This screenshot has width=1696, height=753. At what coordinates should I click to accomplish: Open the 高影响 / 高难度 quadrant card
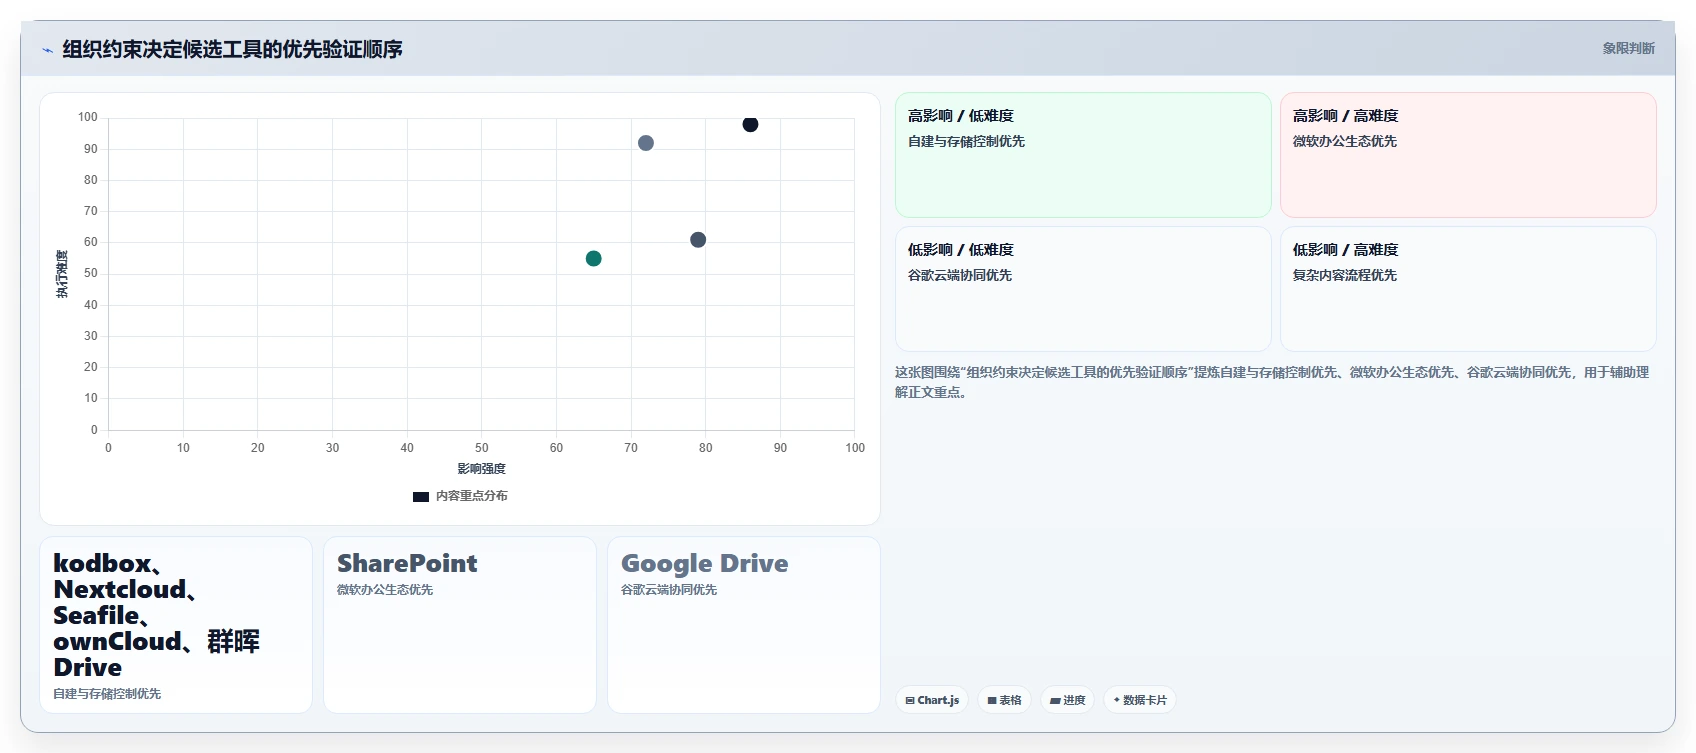coord(1468,155)
